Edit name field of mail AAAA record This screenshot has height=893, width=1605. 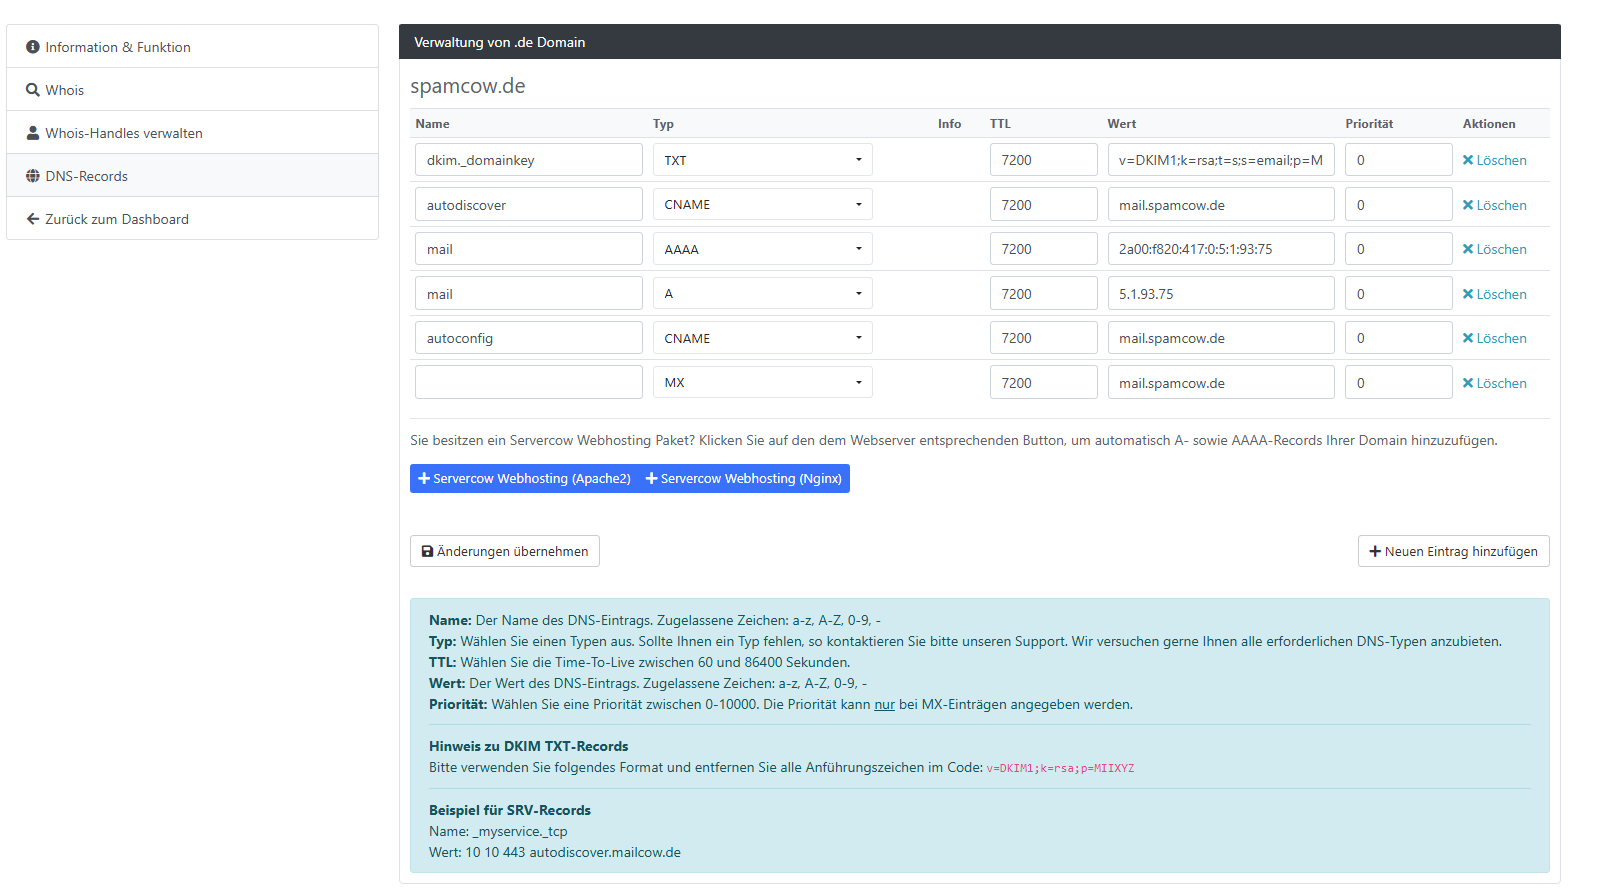point(529,249)
